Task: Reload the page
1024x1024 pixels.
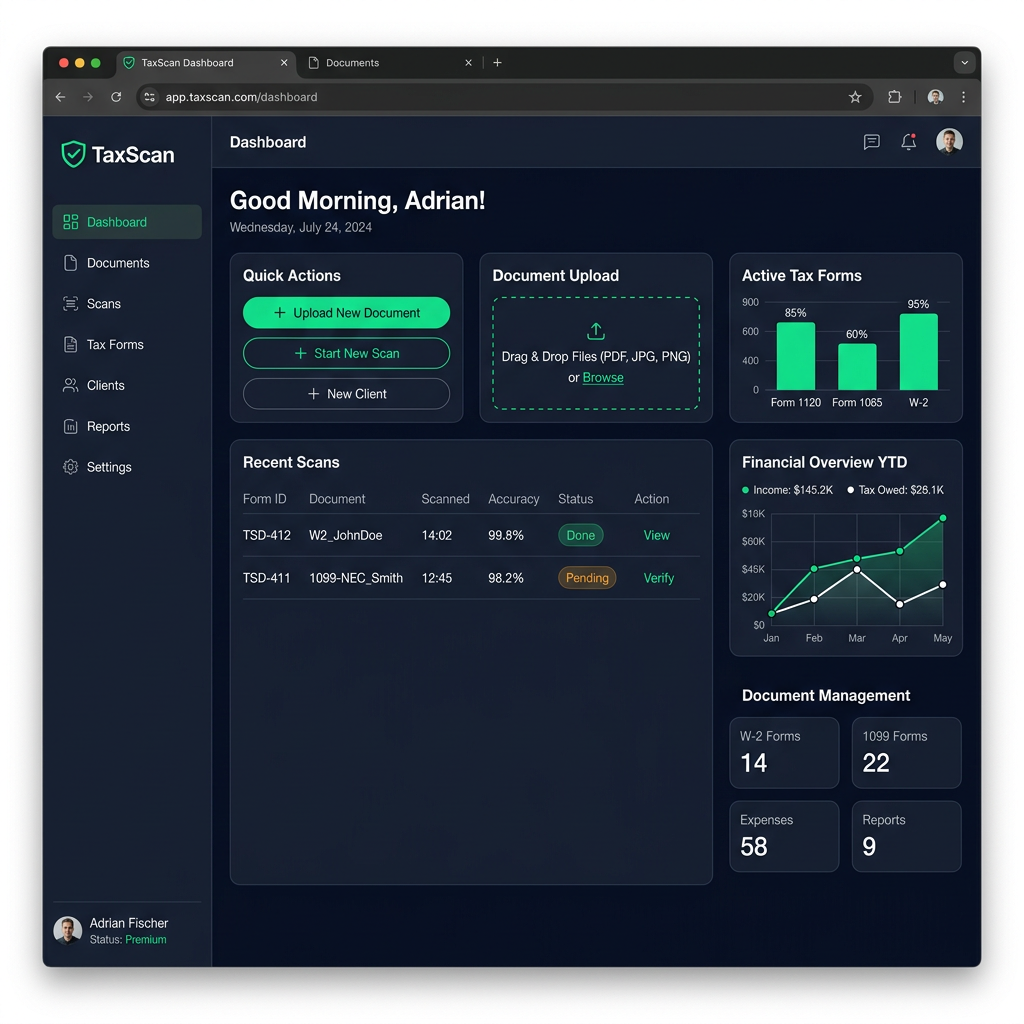Action: click(116, 97)
